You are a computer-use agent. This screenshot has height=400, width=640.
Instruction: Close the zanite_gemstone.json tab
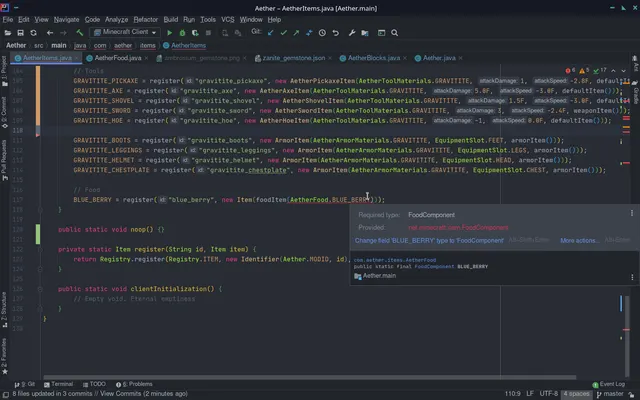330,58
